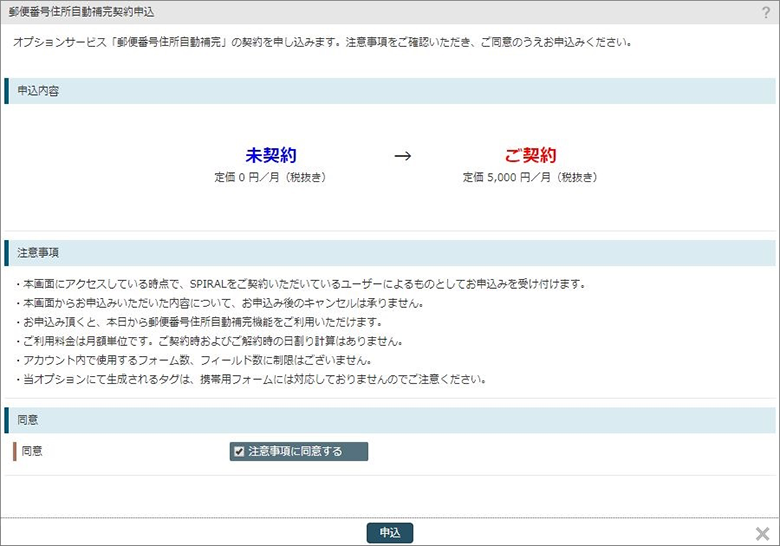
Task: Select the ご契約 status text
Action: click(x=530, y=156)
